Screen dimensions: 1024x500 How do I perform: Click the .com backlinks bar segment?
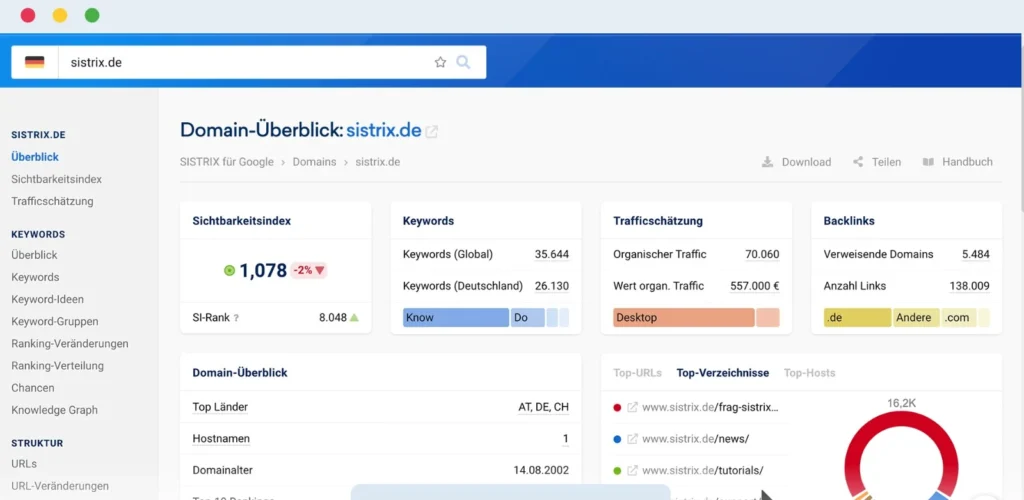click(x=959, y=318)
